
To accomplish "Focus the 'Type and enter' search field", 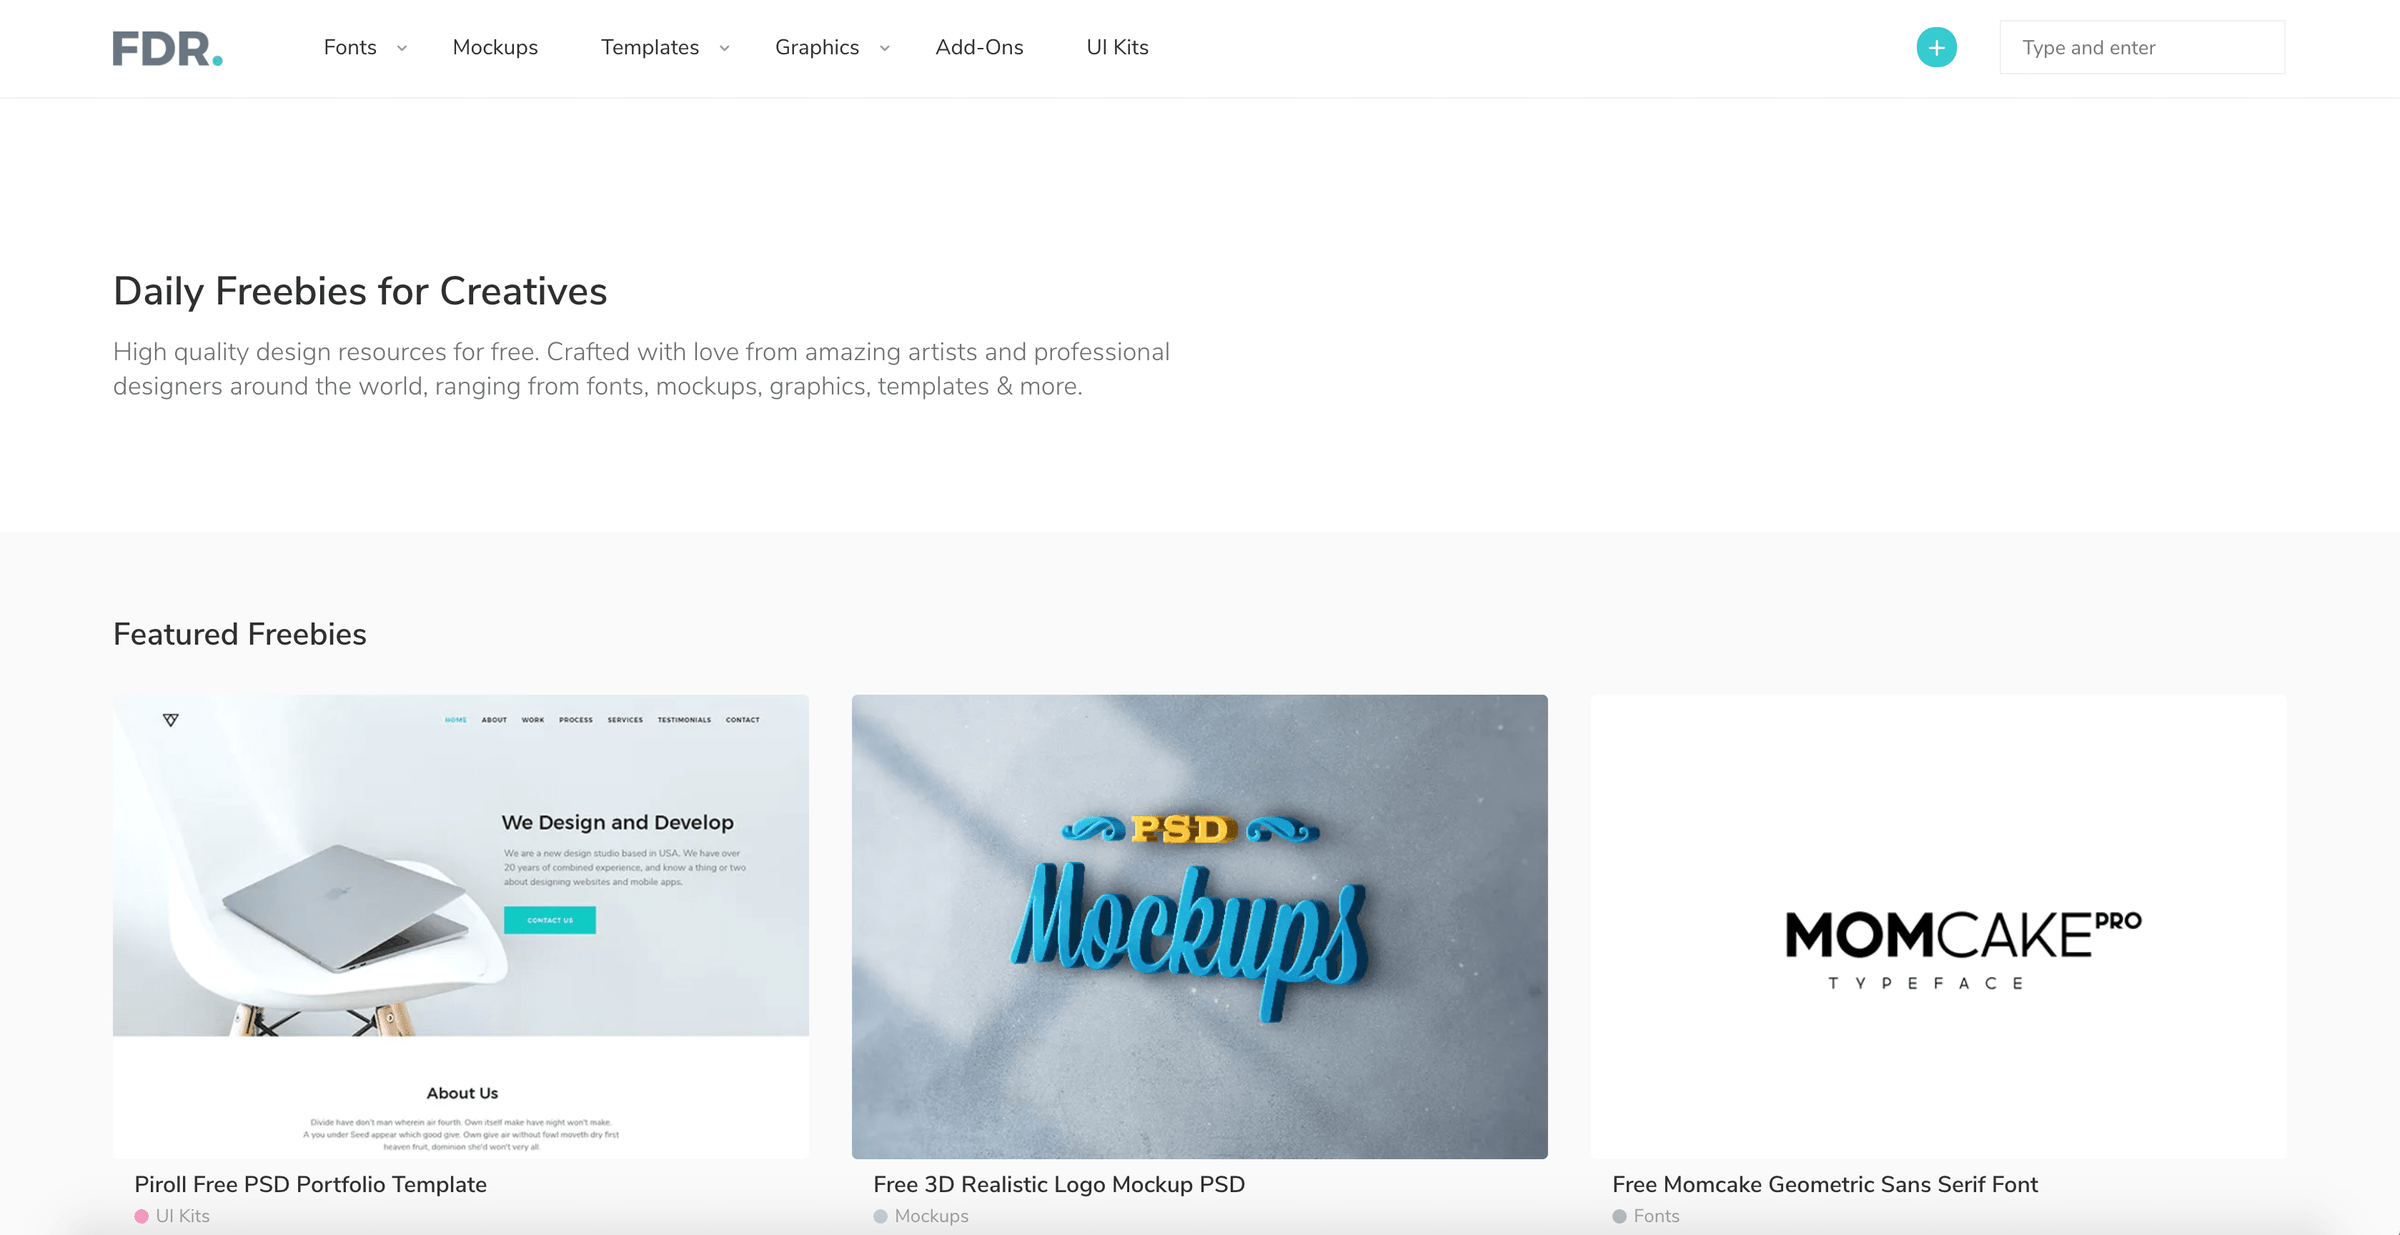I will click(2142, 47).
